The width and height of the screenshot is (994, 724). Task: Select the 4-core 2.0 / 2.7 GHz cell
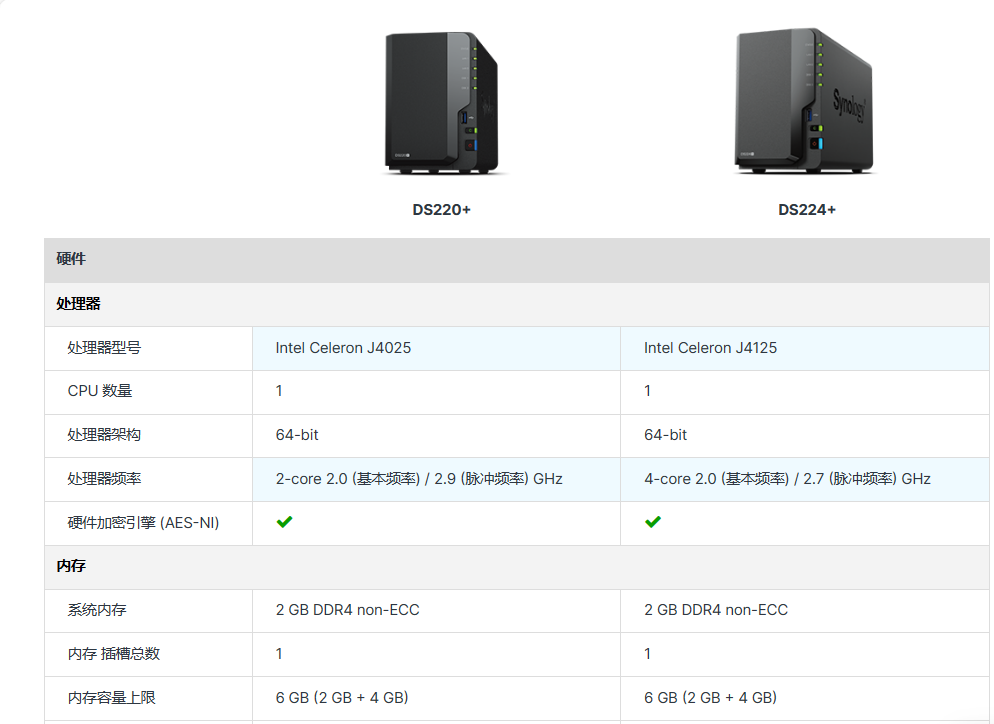pos(804,479)
